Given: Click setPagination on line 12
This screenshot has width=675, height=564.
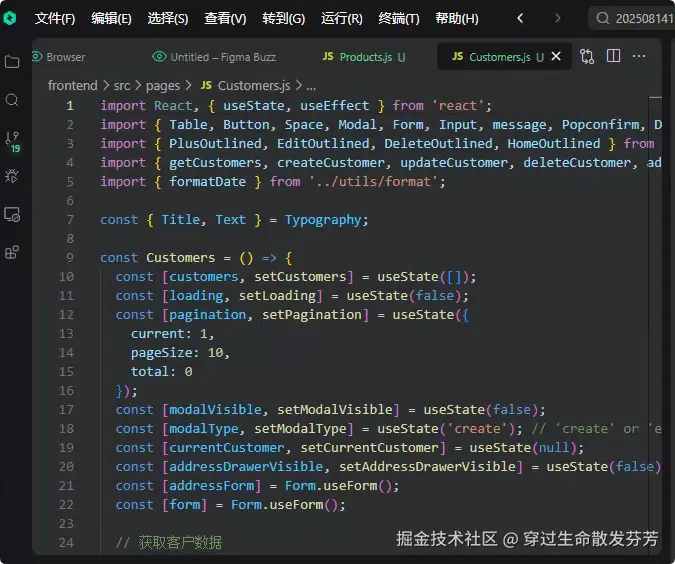Looking at the screenshot, I should pos(312,315).
